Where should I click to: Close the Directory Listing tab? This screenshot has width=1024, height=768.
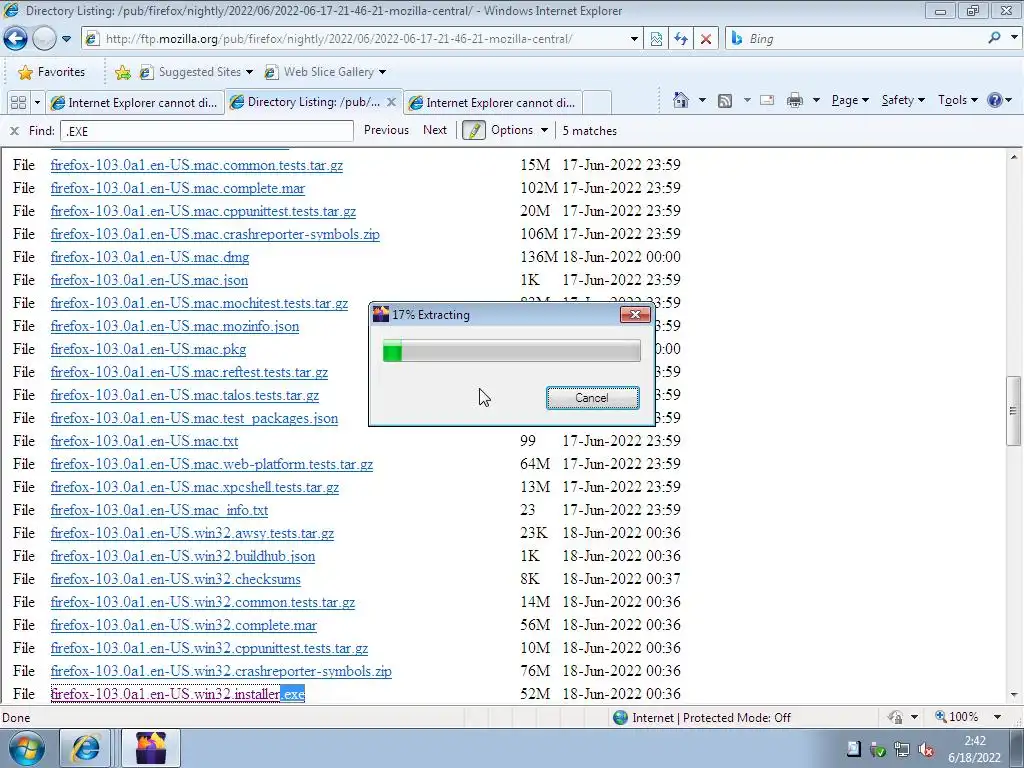[x=391, y=102]
